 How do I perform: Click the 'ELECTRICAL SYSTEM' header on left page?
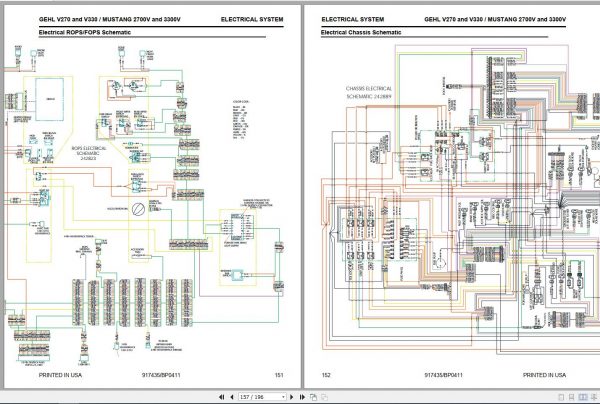252,19
